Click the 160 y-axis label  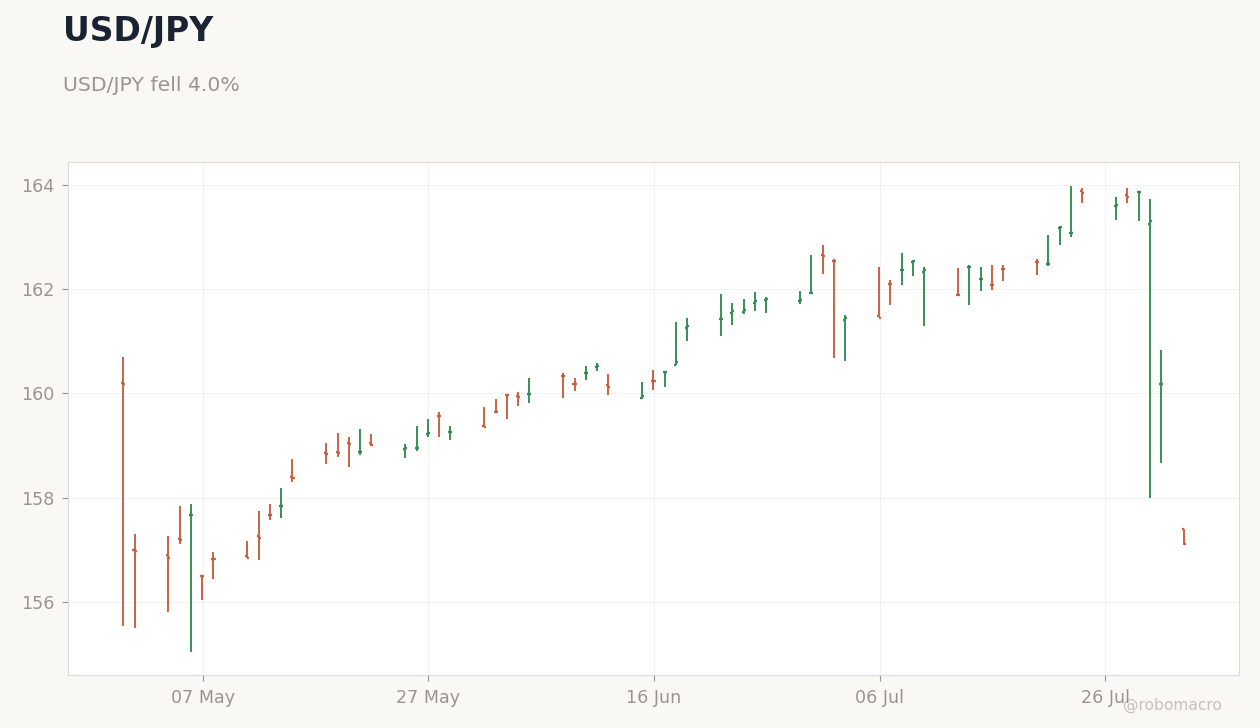coord(38,394)
